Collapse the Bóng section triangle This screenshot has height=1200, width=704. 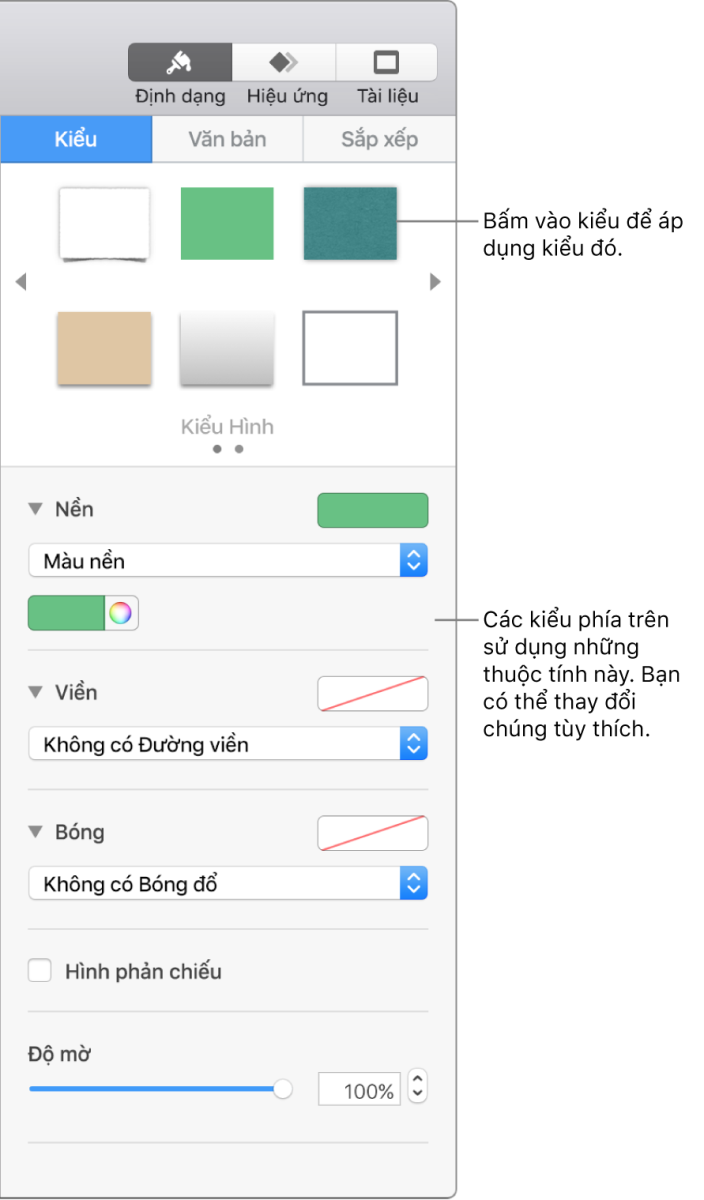(x=36, y=832)
